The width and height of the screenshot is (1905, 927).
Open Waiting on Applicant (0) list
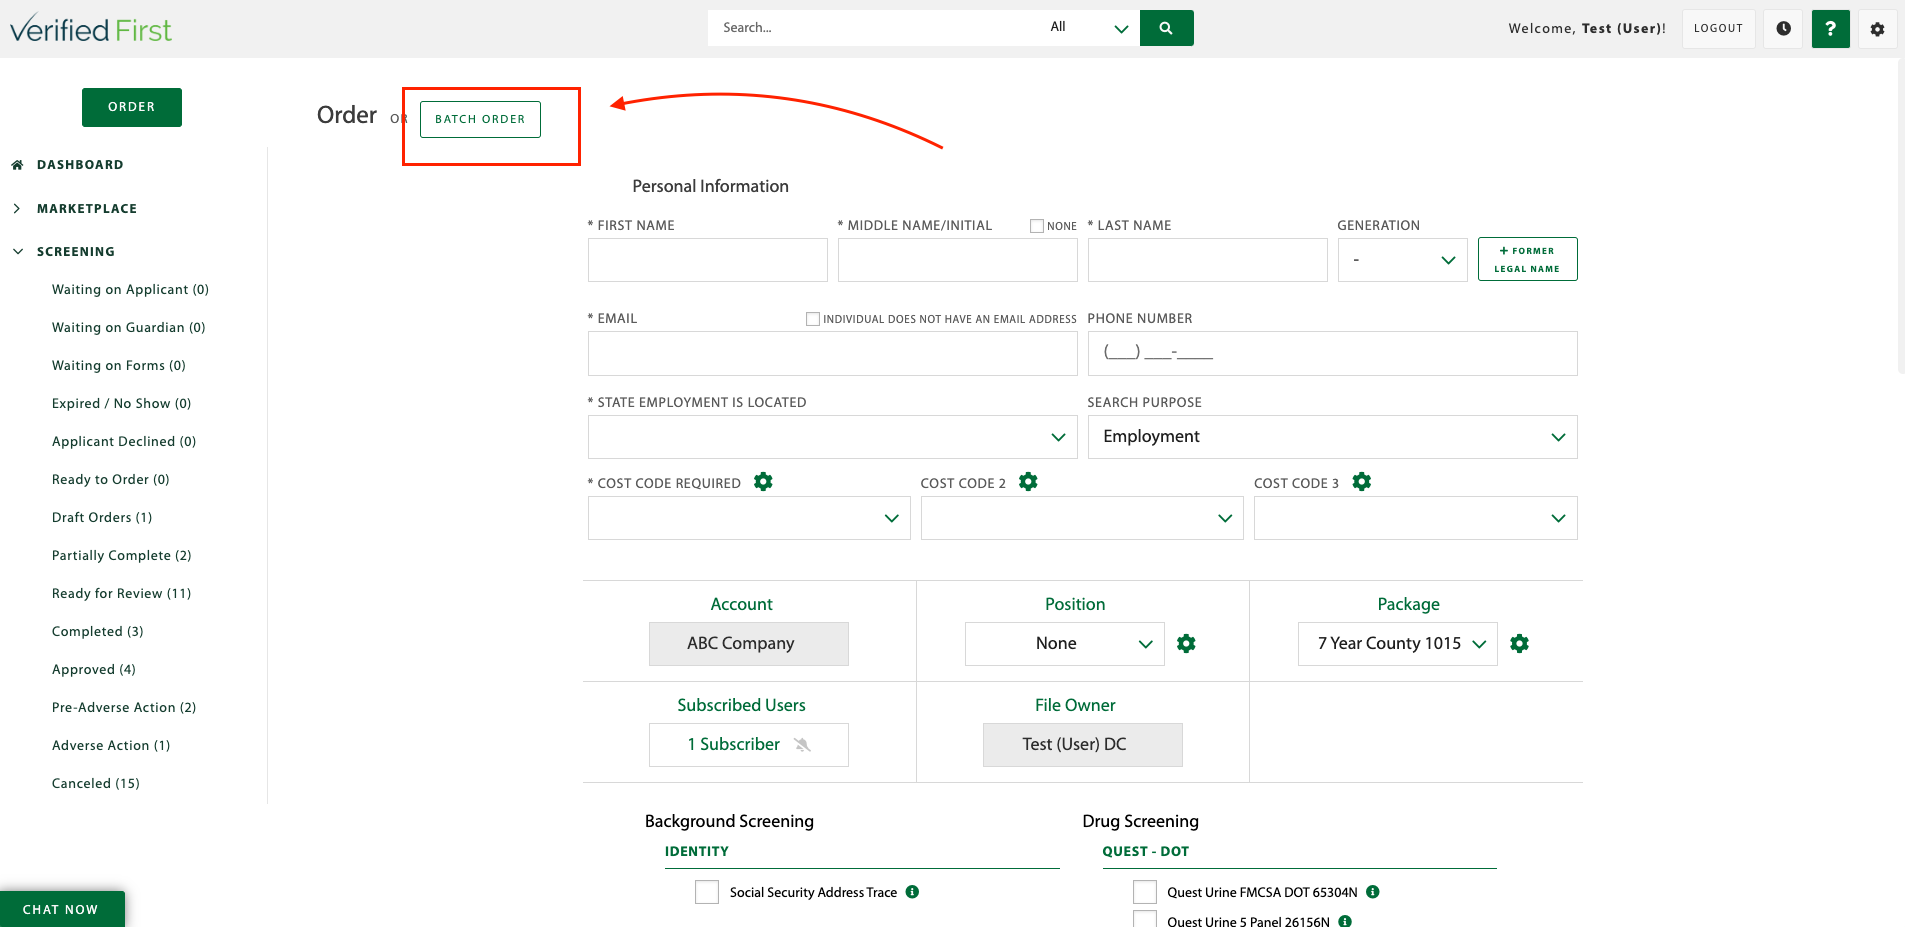pyautogui.click(x=130, y=290)
